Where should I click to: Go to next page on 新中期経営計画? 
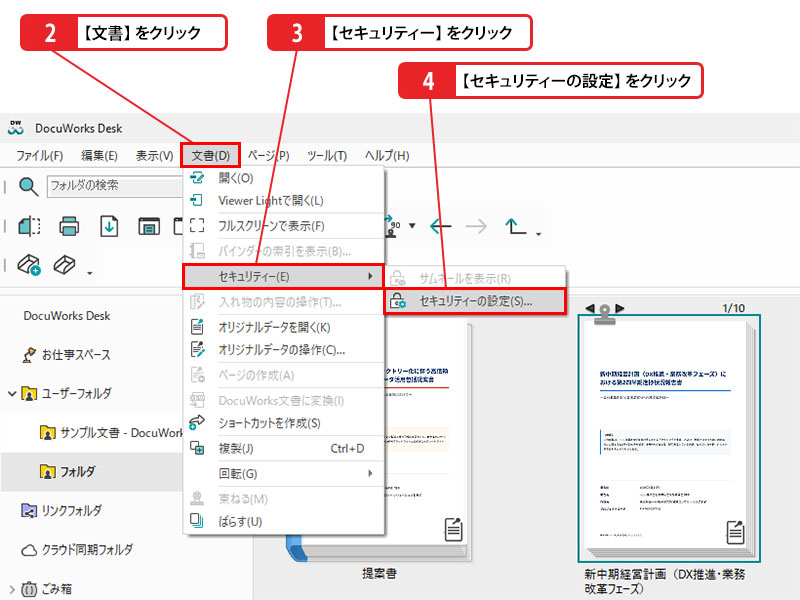click(x=620, y=308)
